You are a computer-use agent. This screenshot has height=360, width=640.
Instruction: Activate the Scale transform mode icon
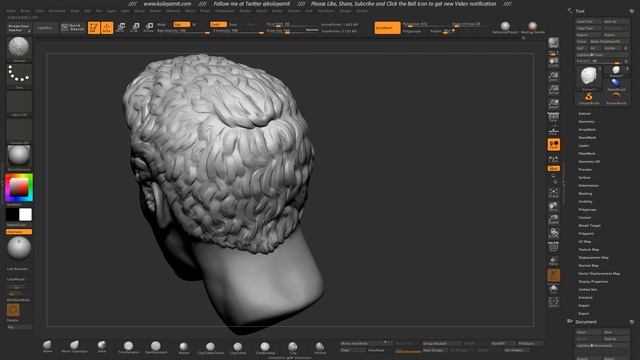[x=135, y=27]
